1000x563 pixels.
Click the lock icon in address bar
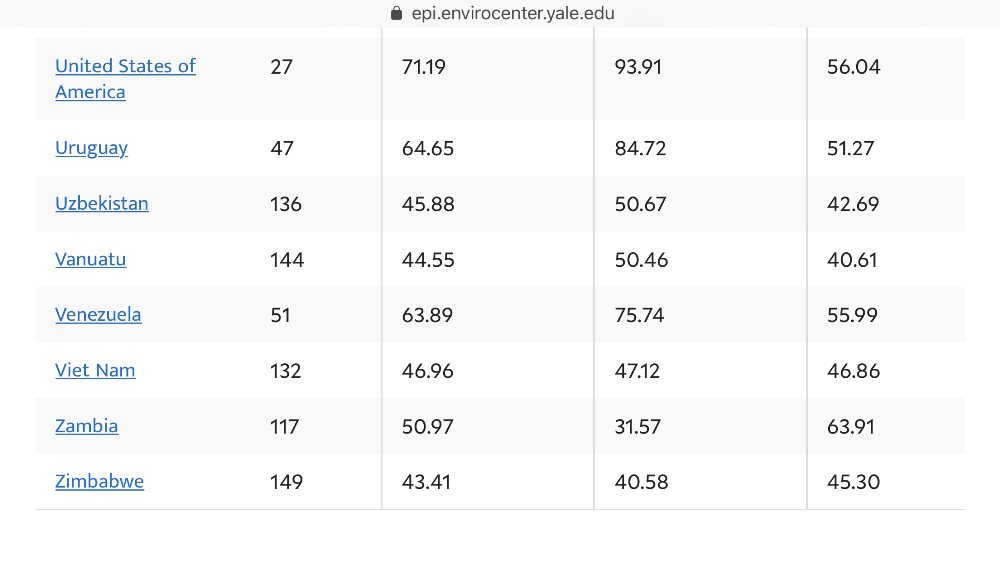396,13
